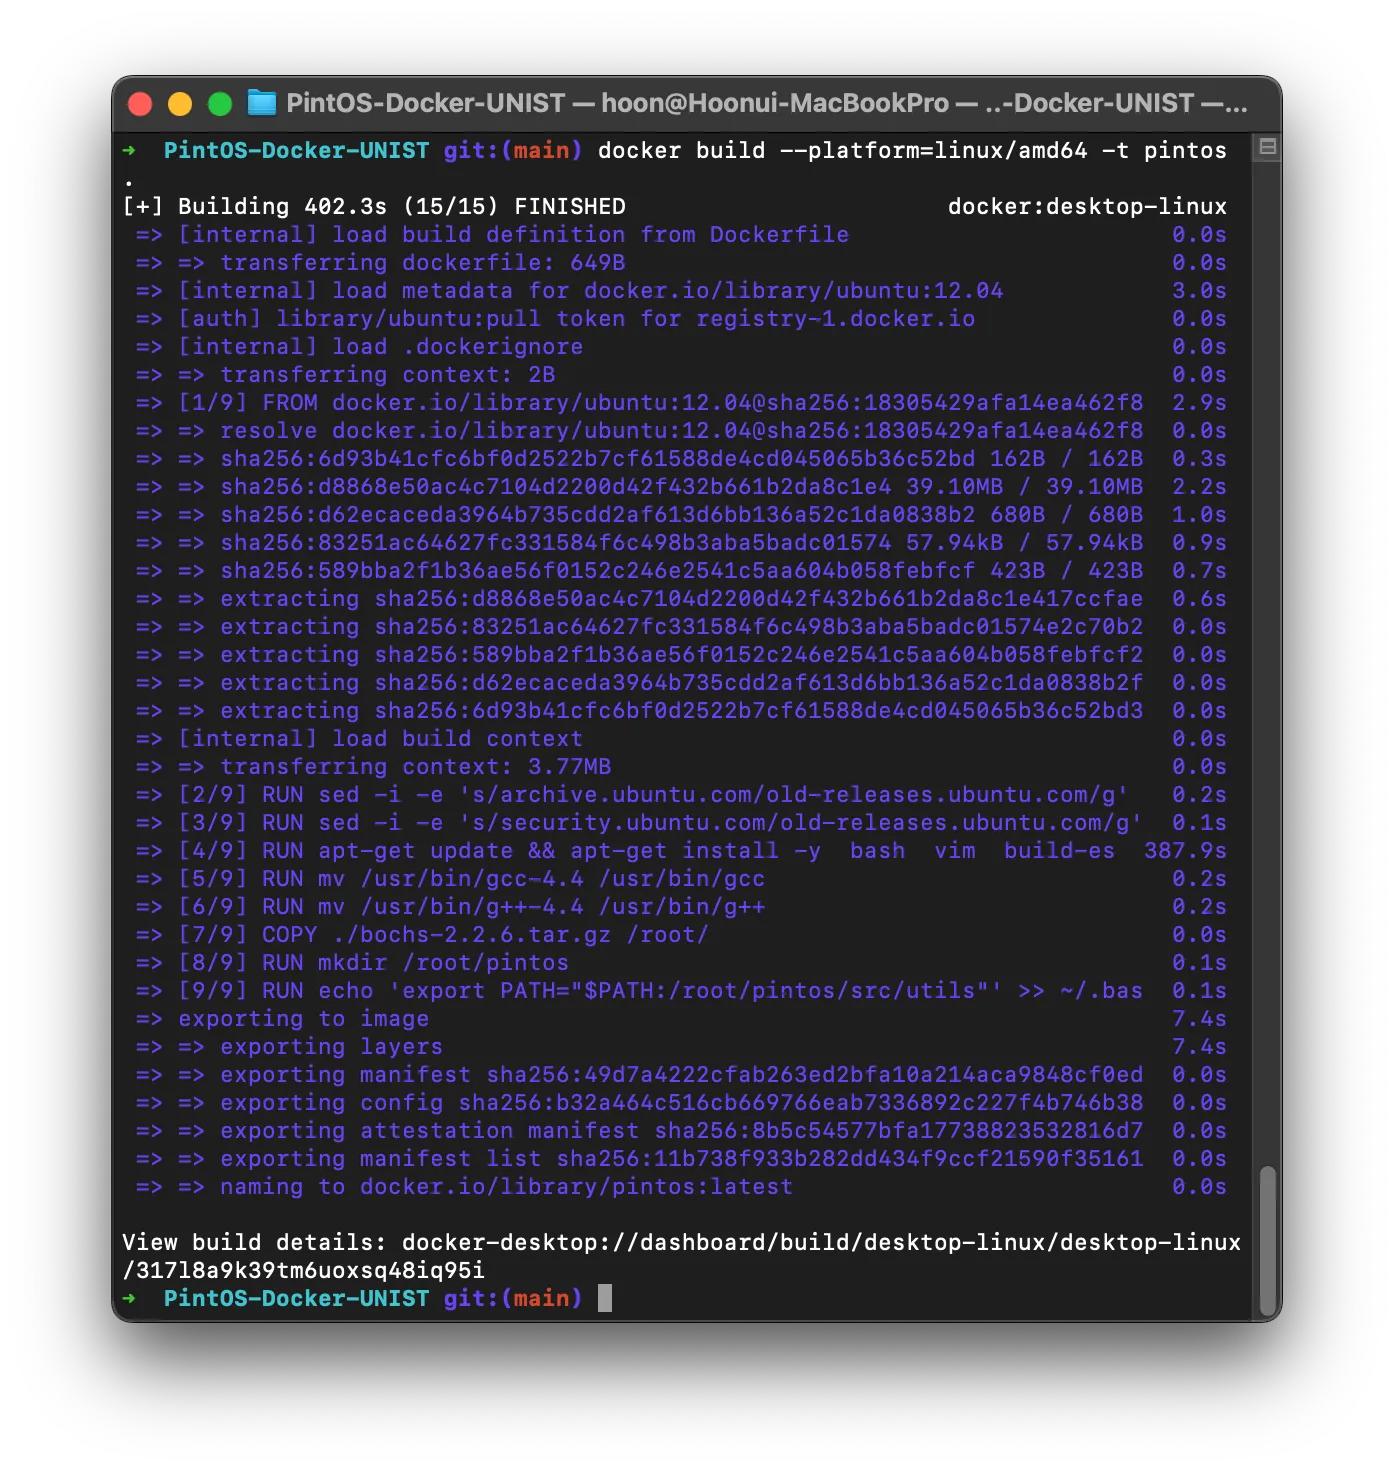
Task: Click the green arrow on the top prompt line
Action: point(129,151)
